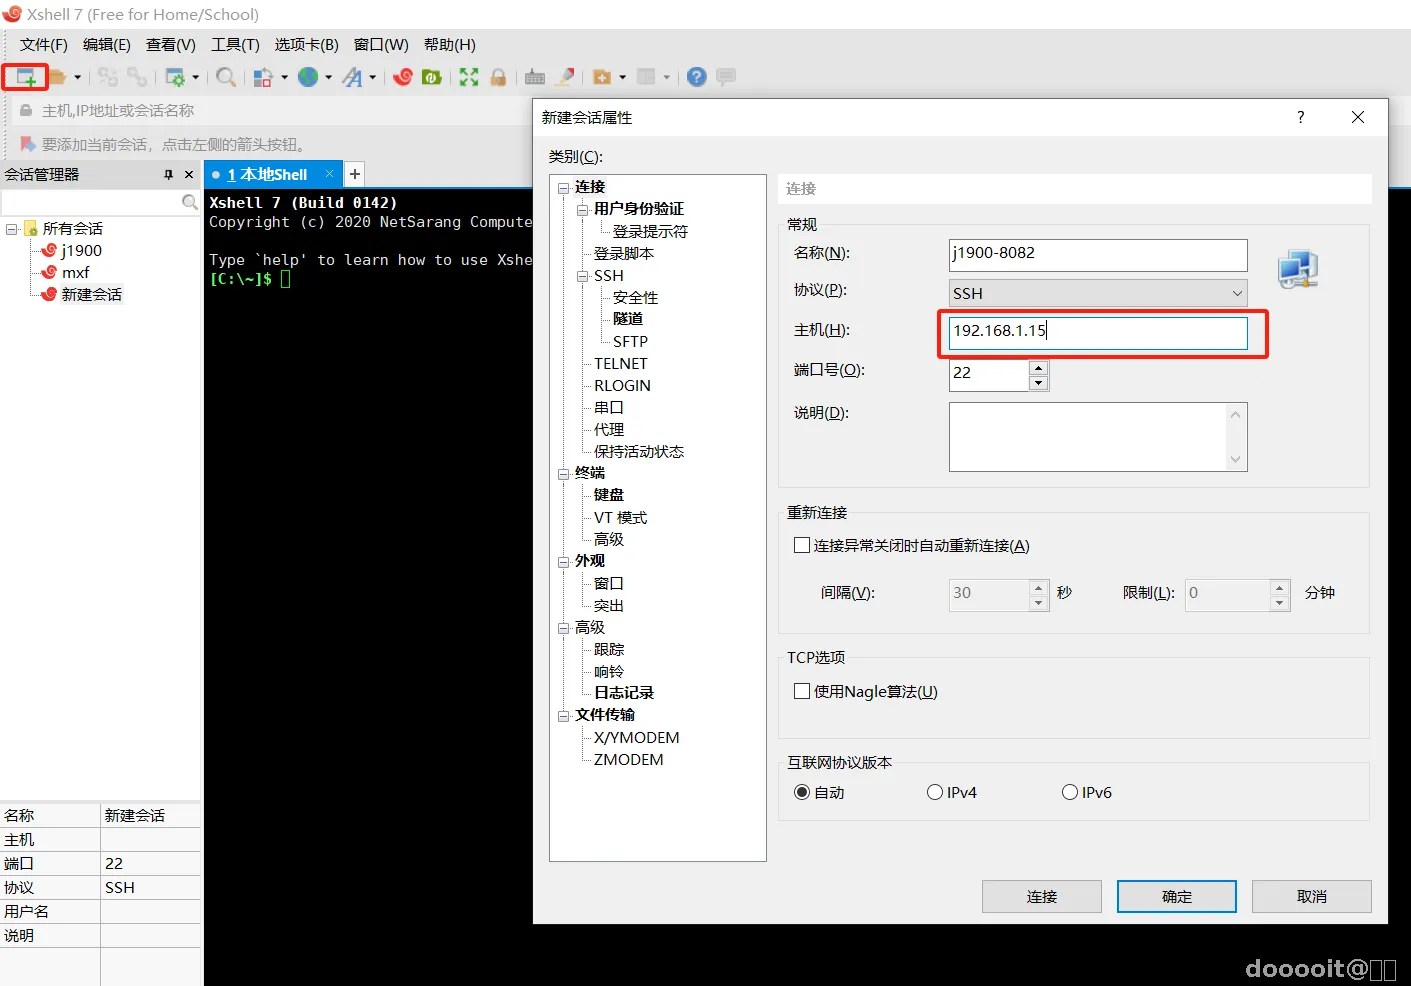Click the 说明 description text area
1411x986 pixels.
point(1098,437)
